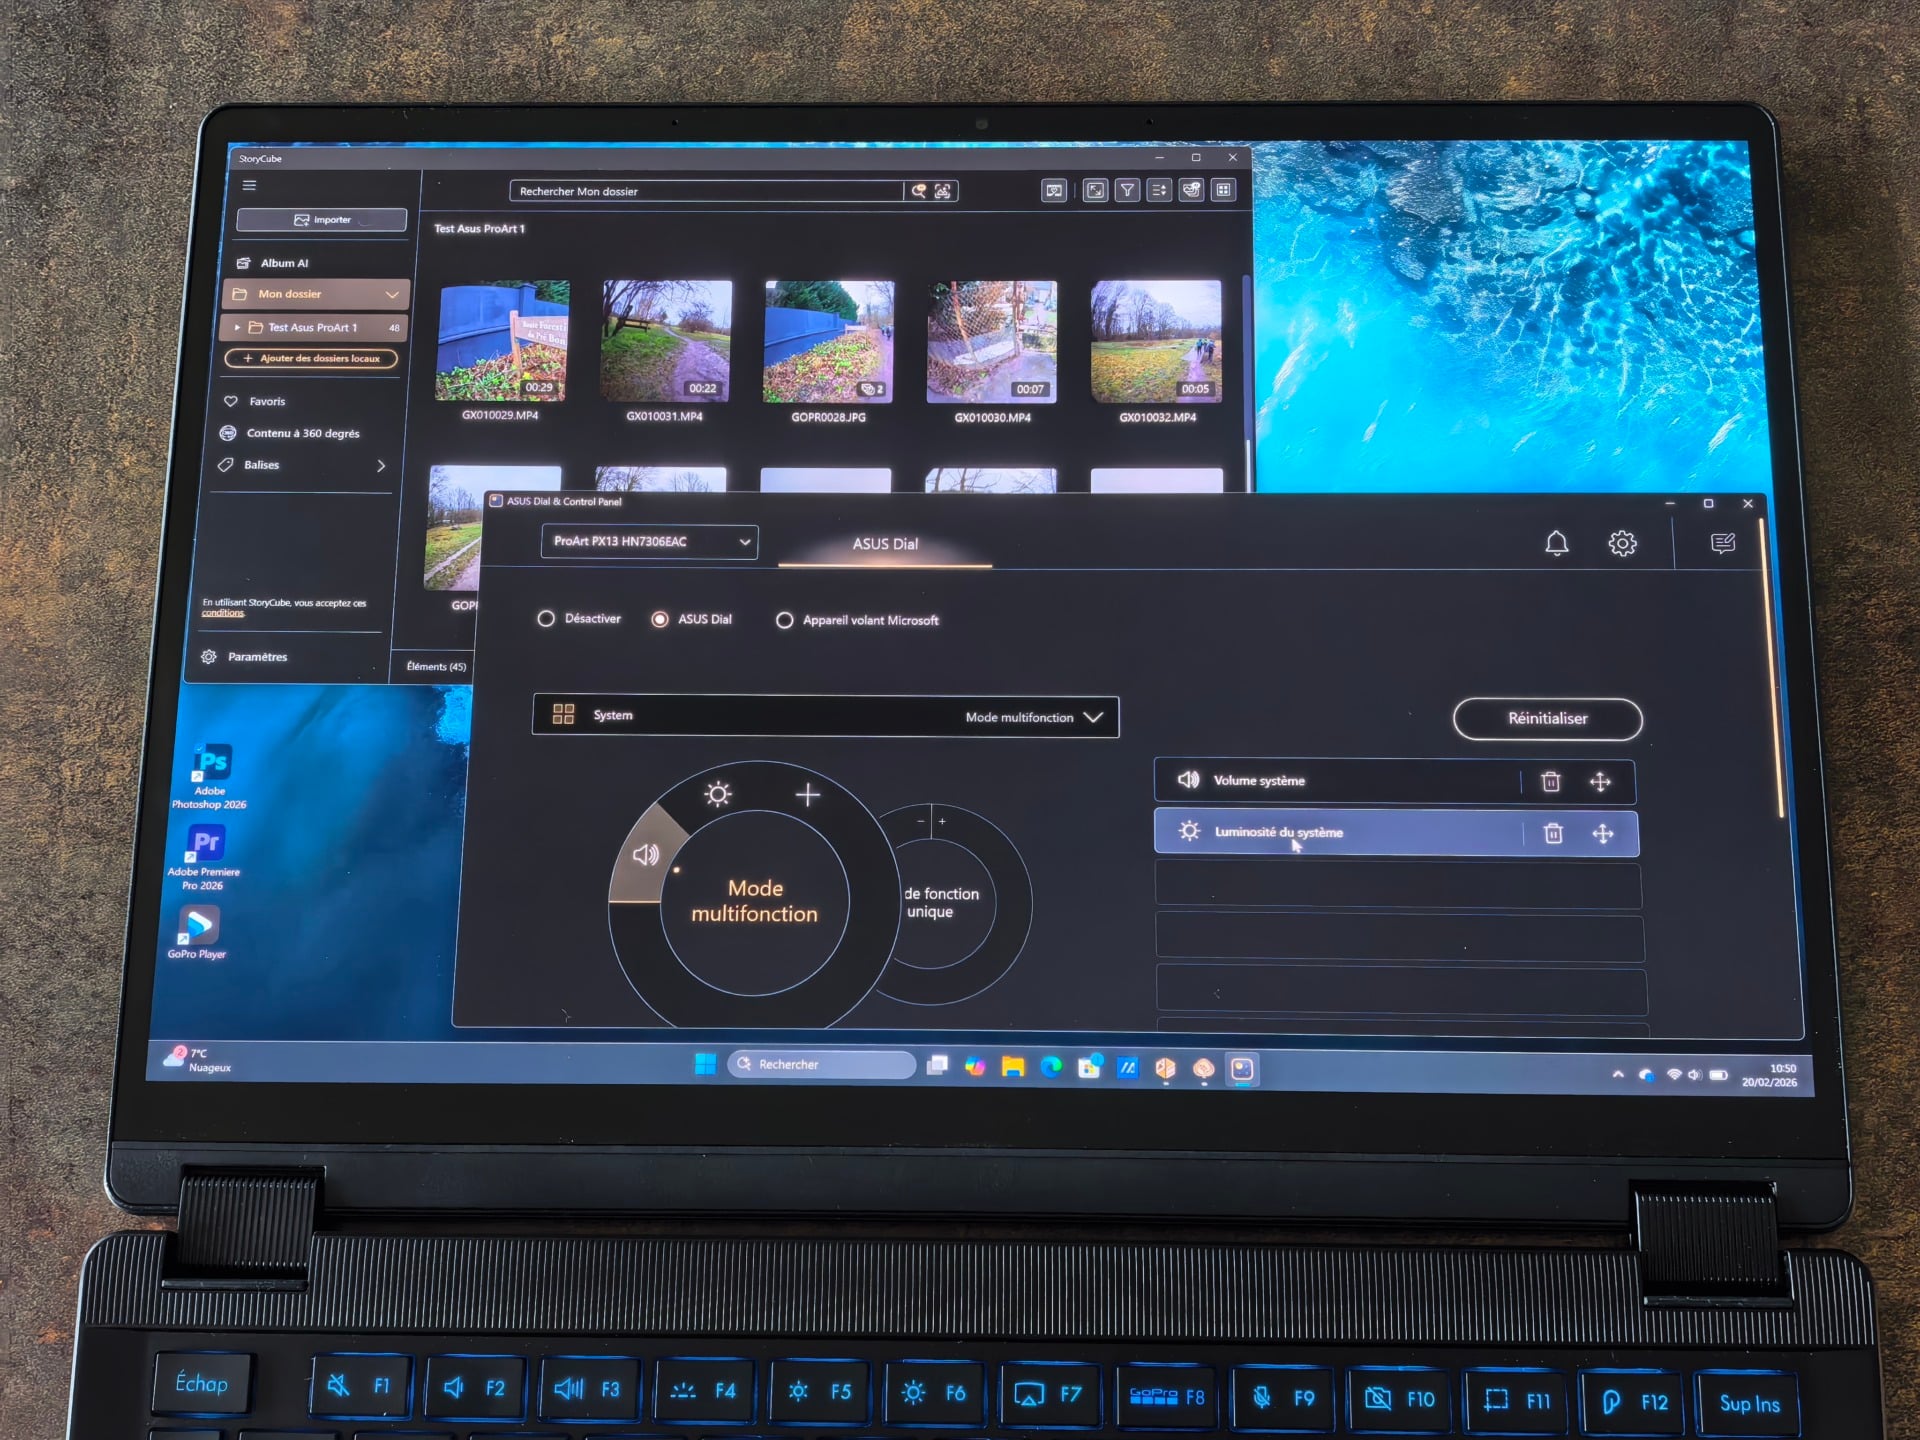Switch StoryCube to grid view layout
Viewport: 1920px width, 1440px height.
1223,190
